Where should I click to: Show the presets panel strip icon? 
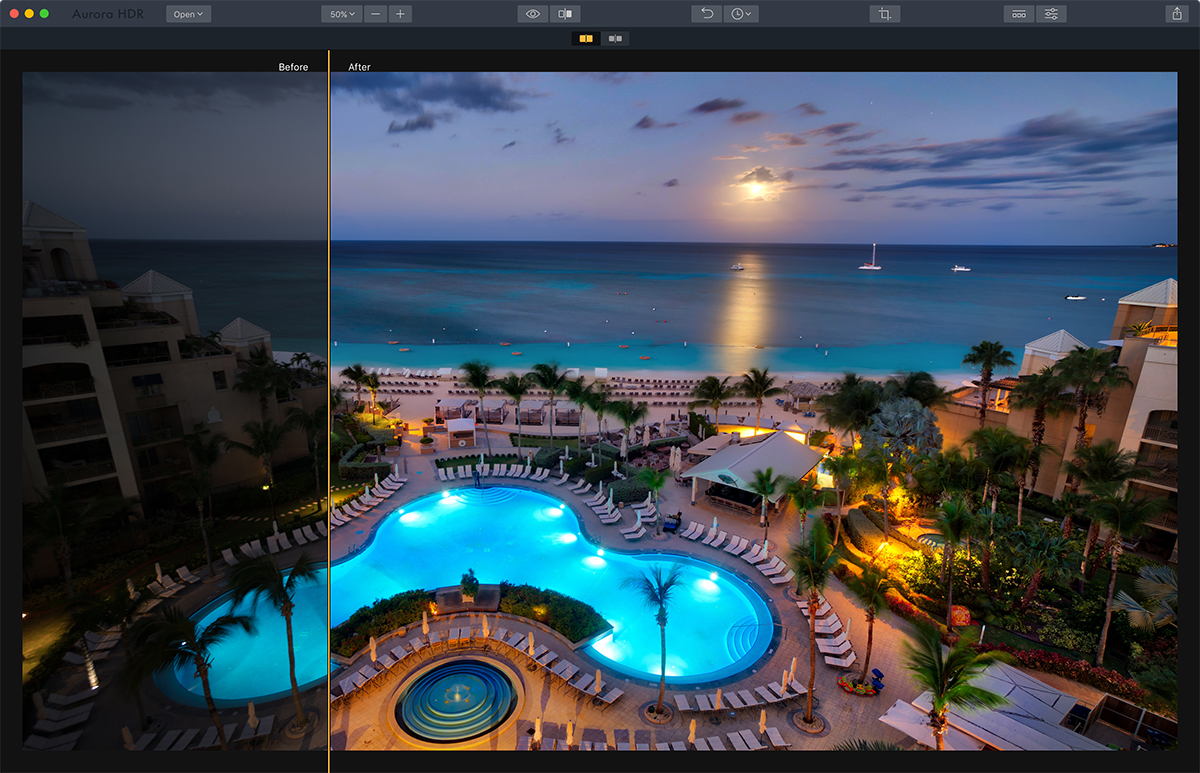[1019, 14]
